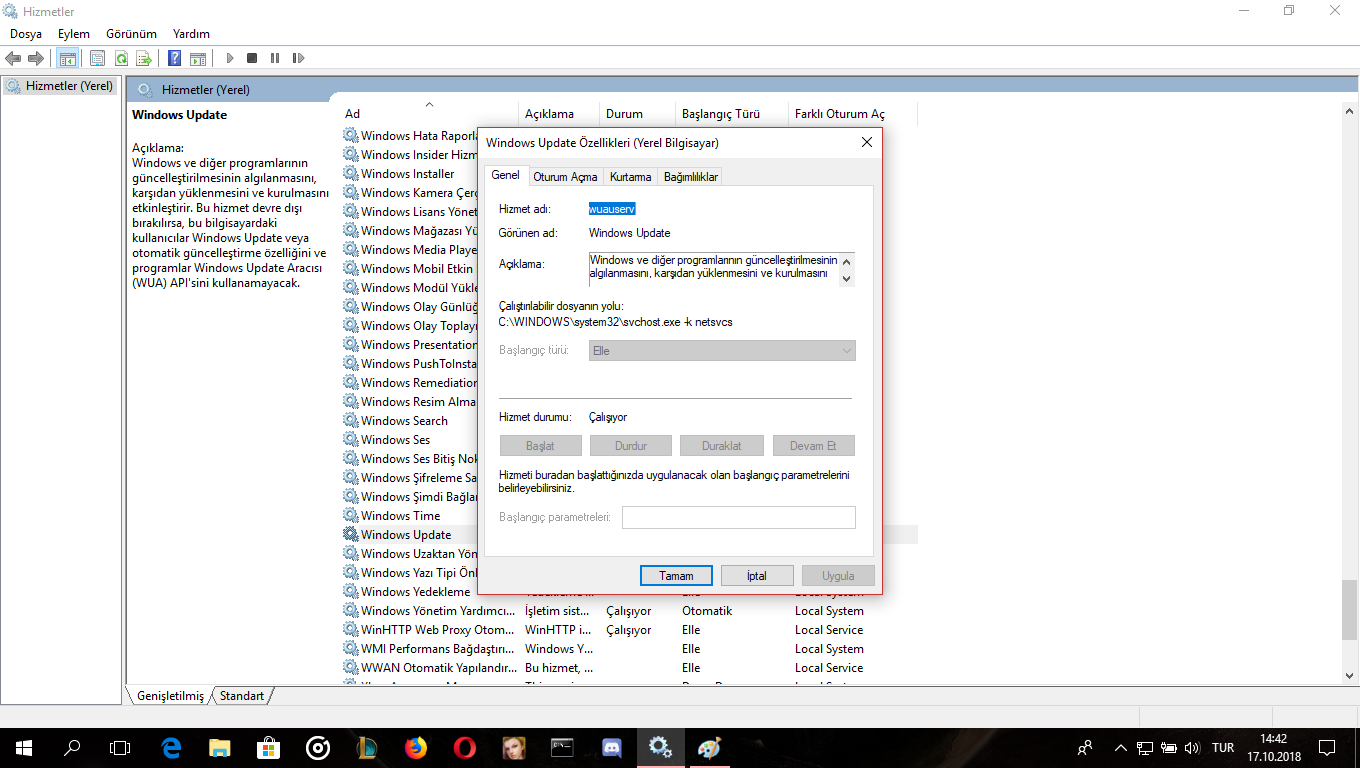Click the gear icon beside Windows Time

[351, 515]
